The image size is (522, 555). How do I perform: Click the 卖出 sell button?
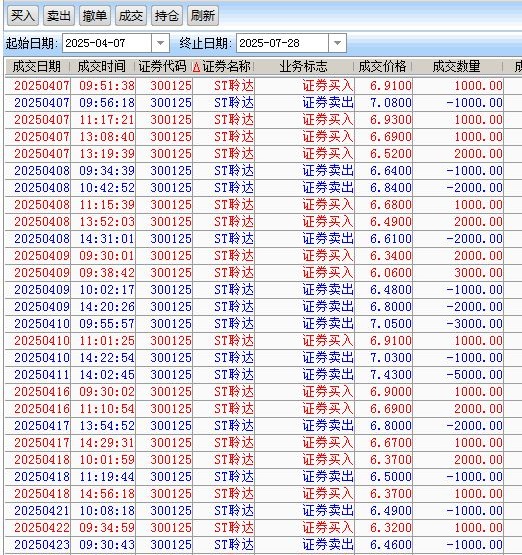coord(59,16)
